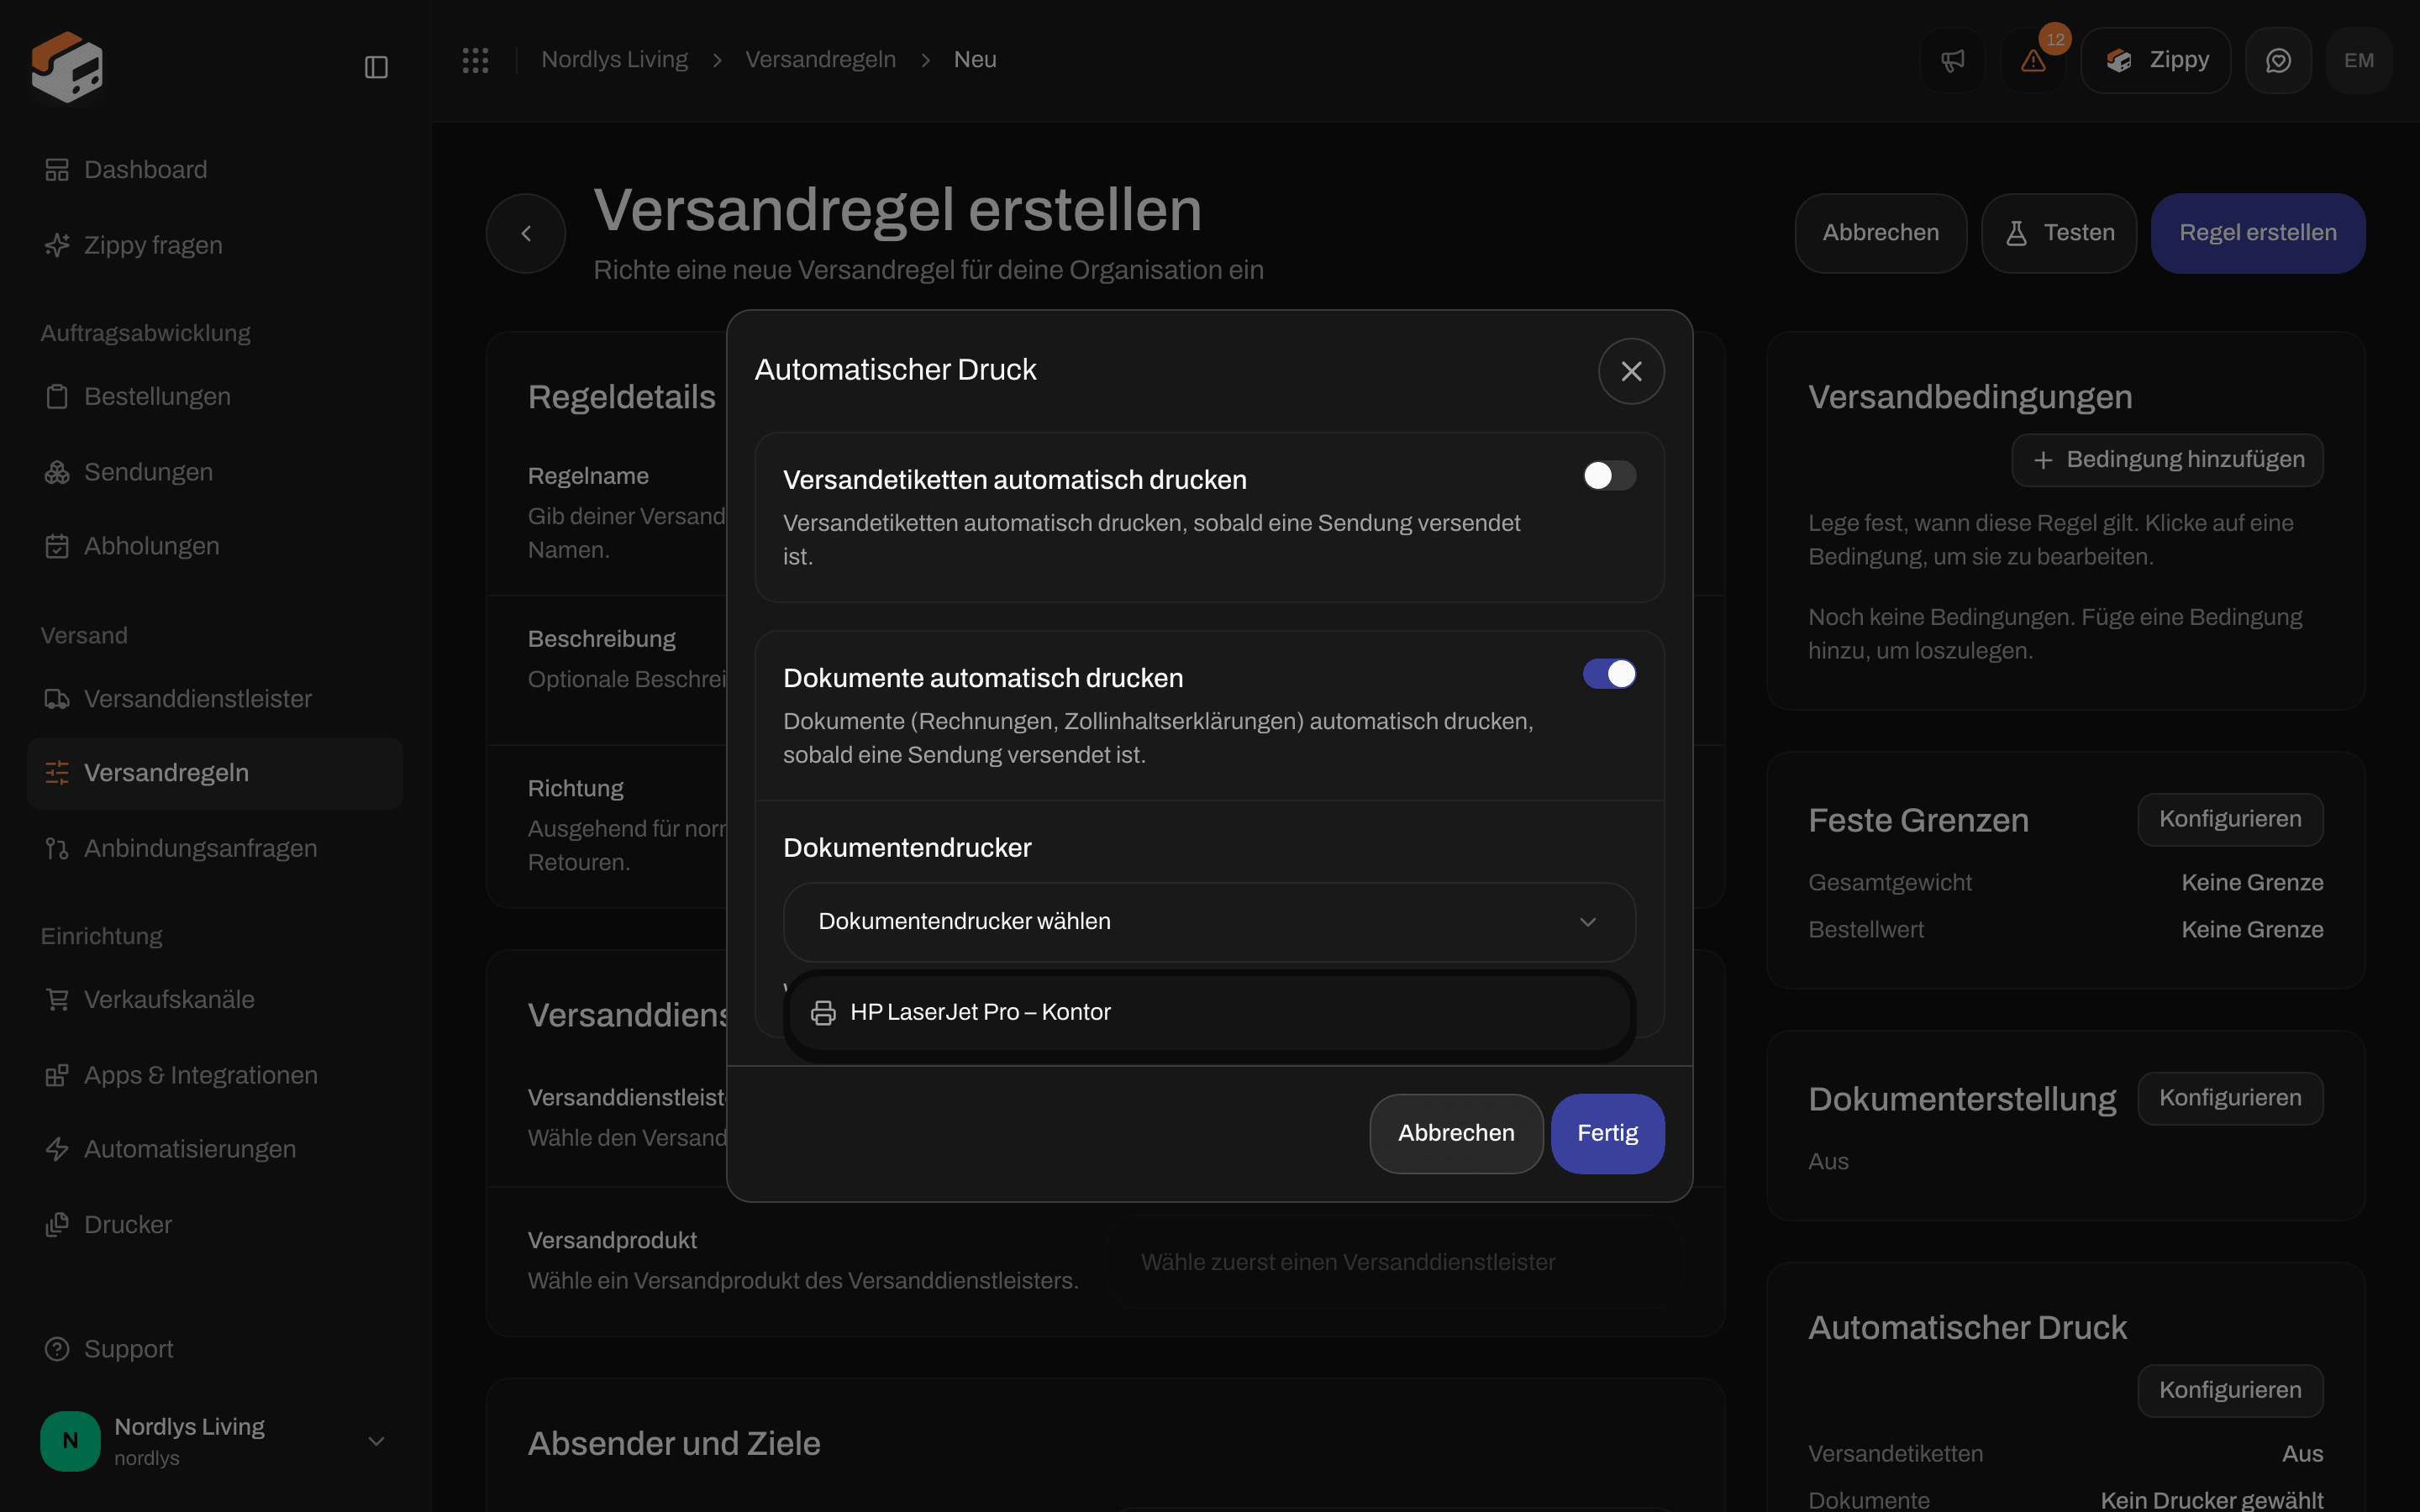This screenshot has height=1512, width=2420.
Task: Expand Nordlys Living organisation switcher
Action: pos(215,1441)
